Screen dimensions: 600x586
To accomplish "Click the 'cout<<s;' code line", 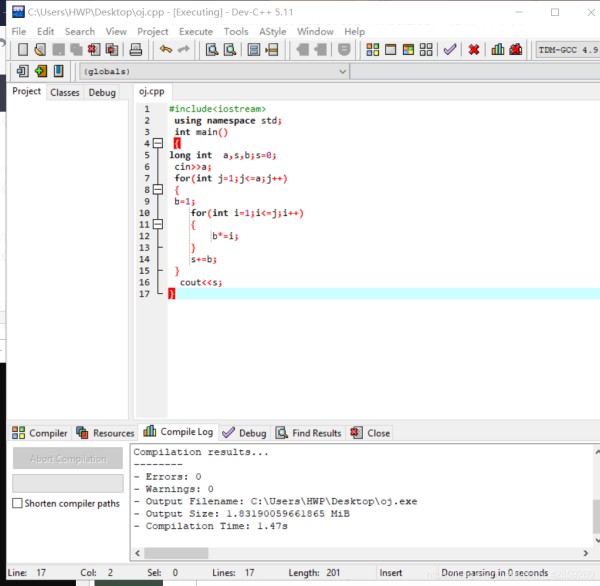I will click(x=201, y=282).
